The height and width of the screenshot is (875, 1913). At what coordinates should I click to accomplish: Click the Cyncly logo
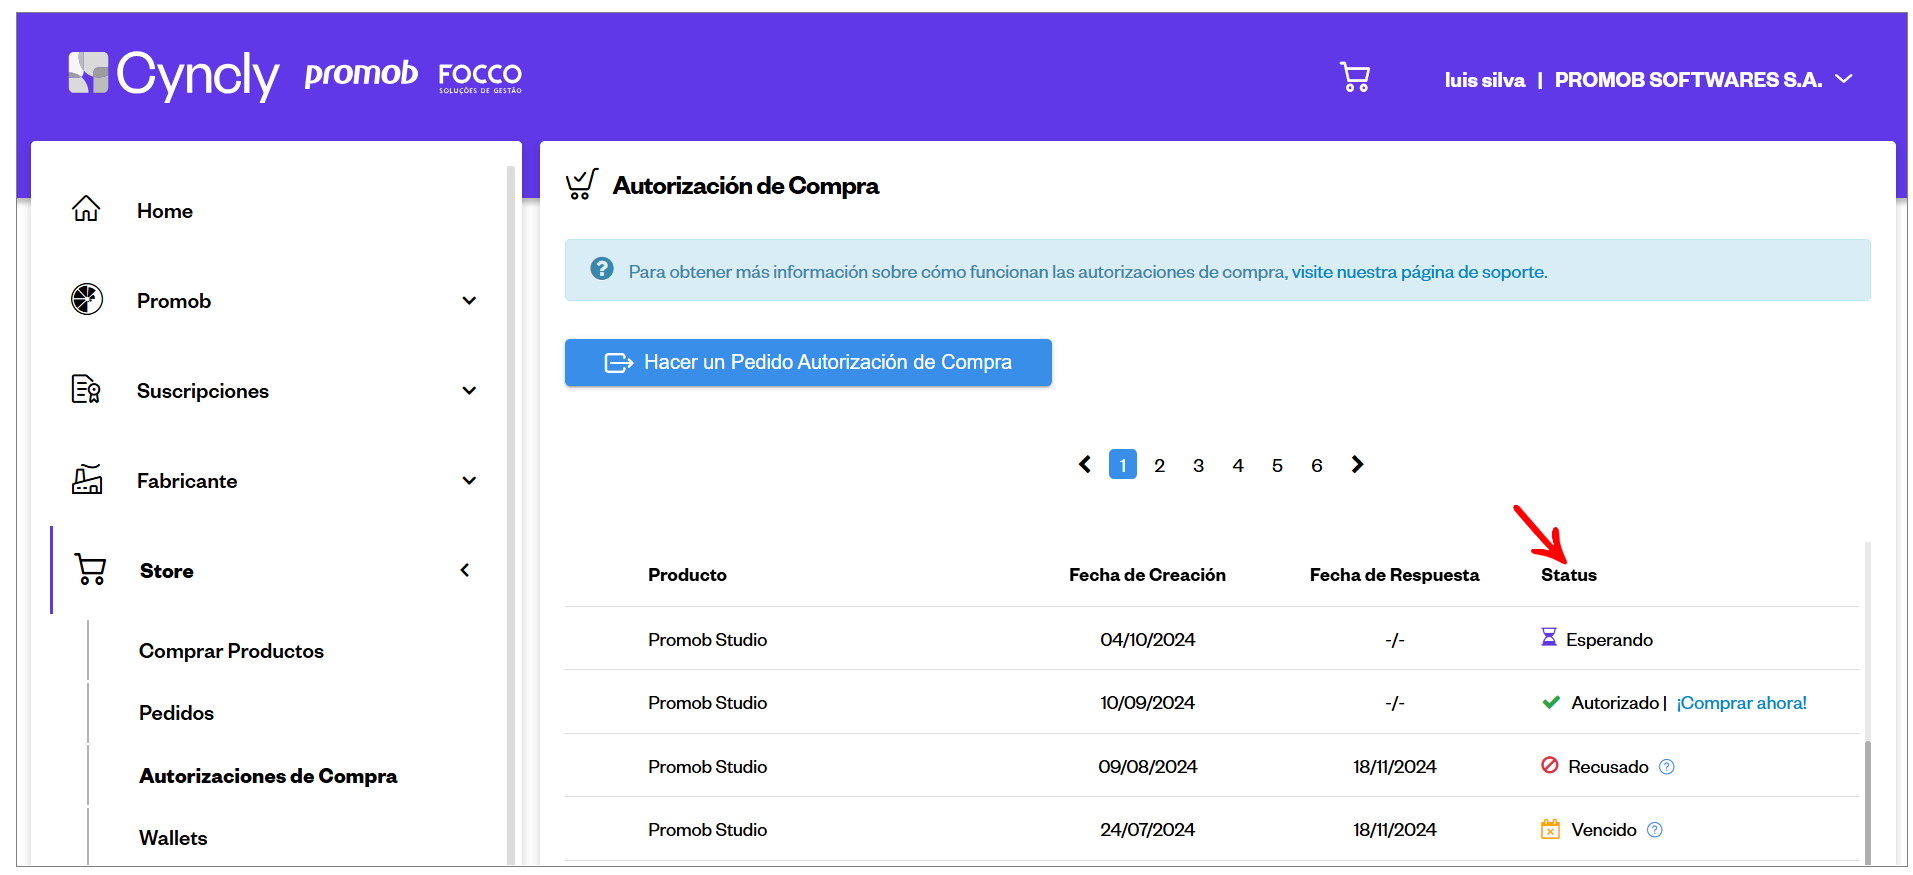pos(173,76)
